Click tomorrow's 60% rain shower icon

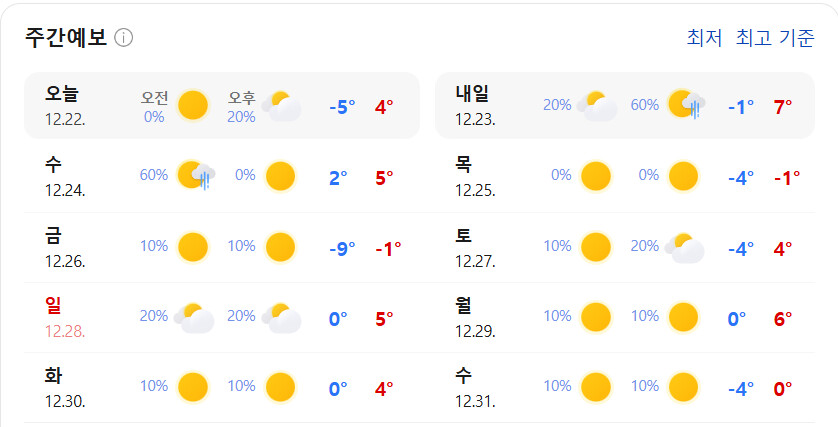686,104
